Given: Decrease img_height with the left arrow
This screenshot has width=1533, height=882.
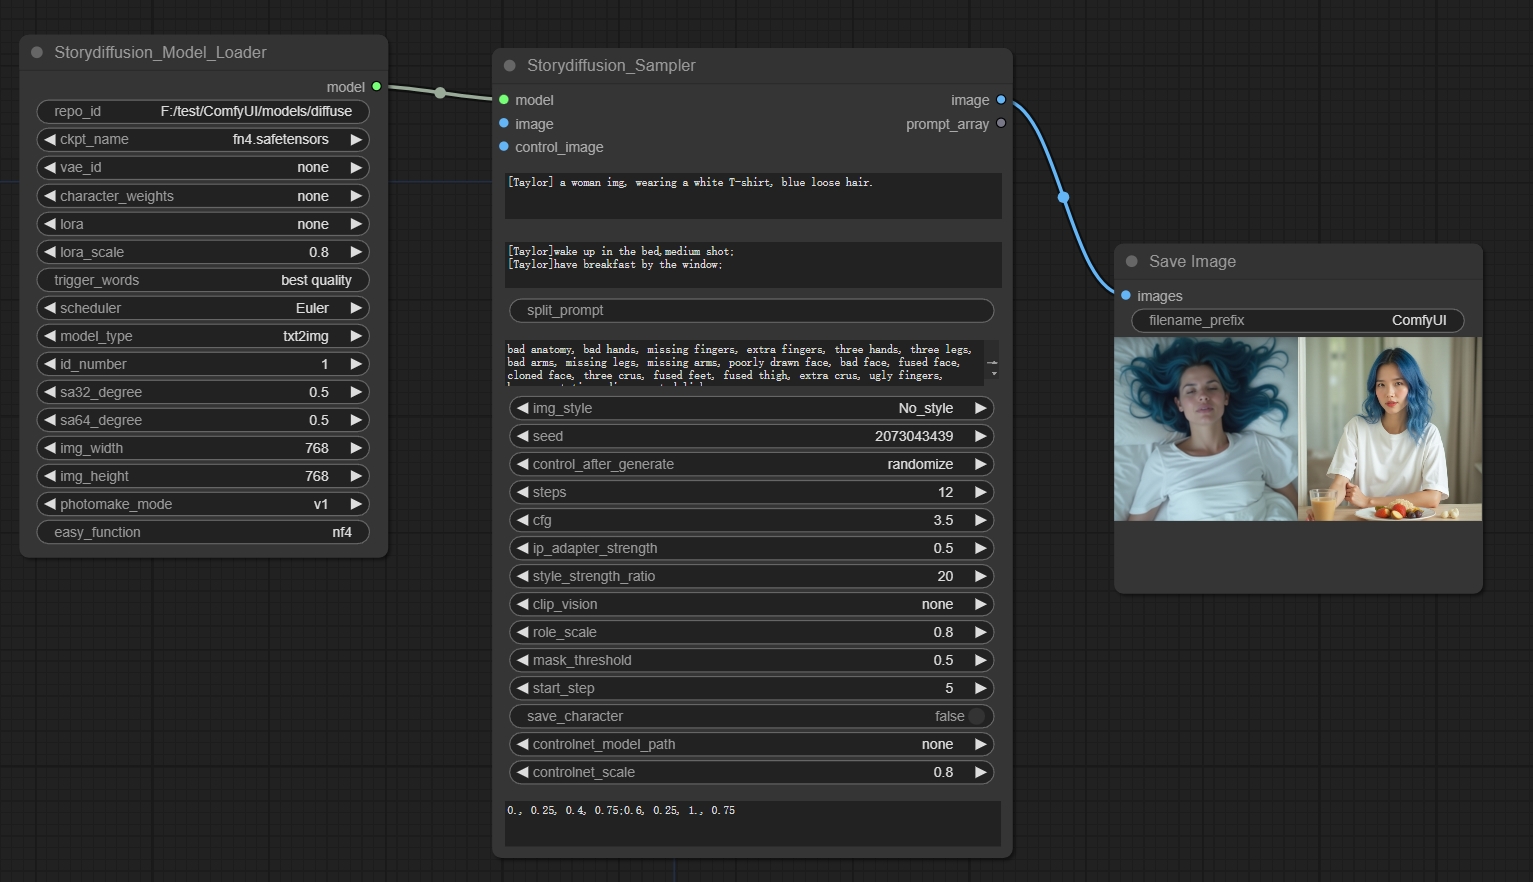Looking at the screenshot, I should 49,476.
